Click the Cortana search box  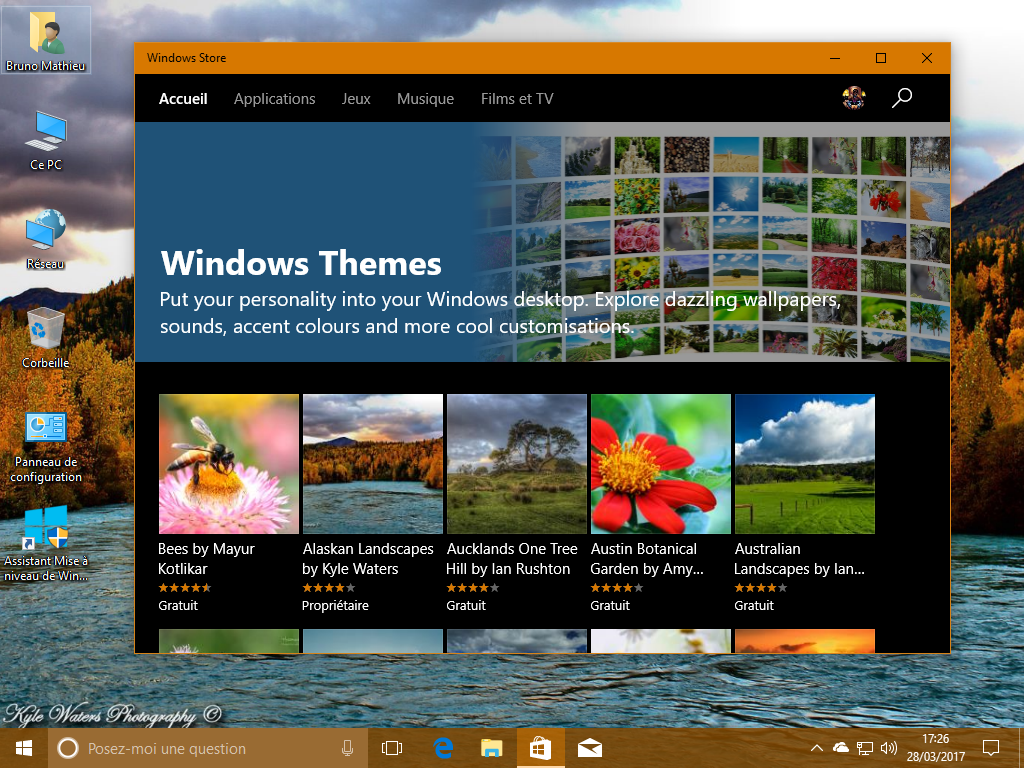[208, 748]
